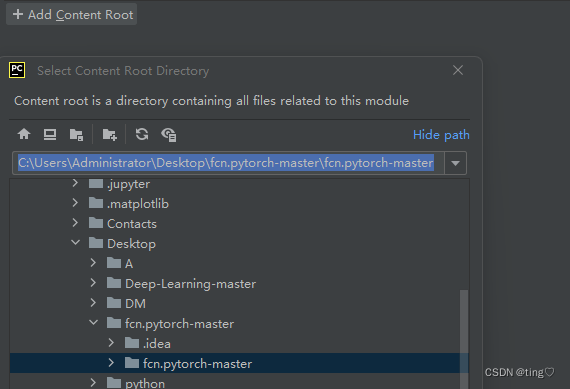Select the outer fcn.pytorch-master folder row

point(239,323)
